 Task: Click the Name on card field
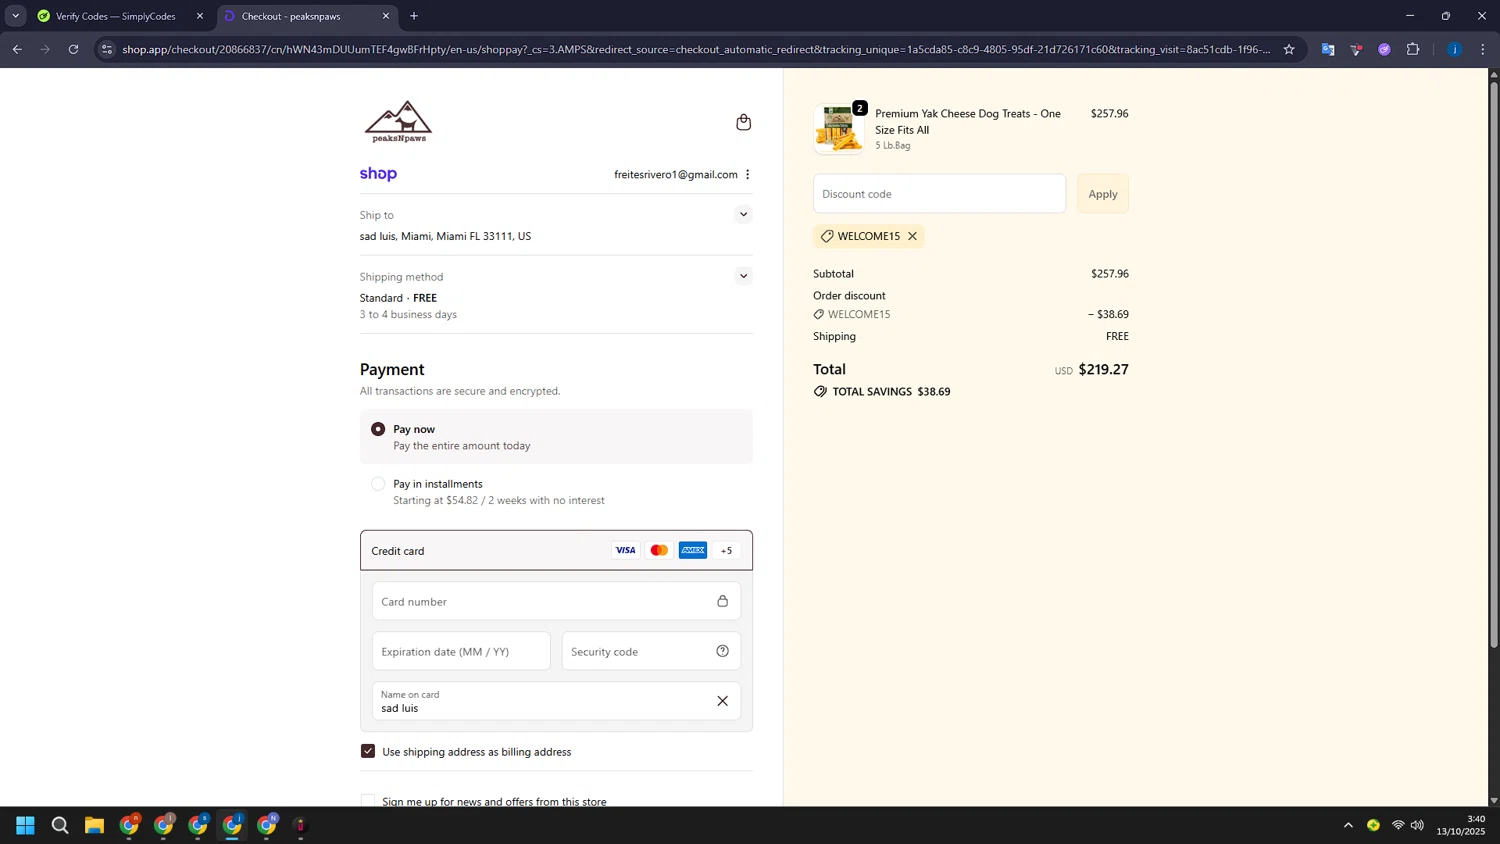click(556, 701)
